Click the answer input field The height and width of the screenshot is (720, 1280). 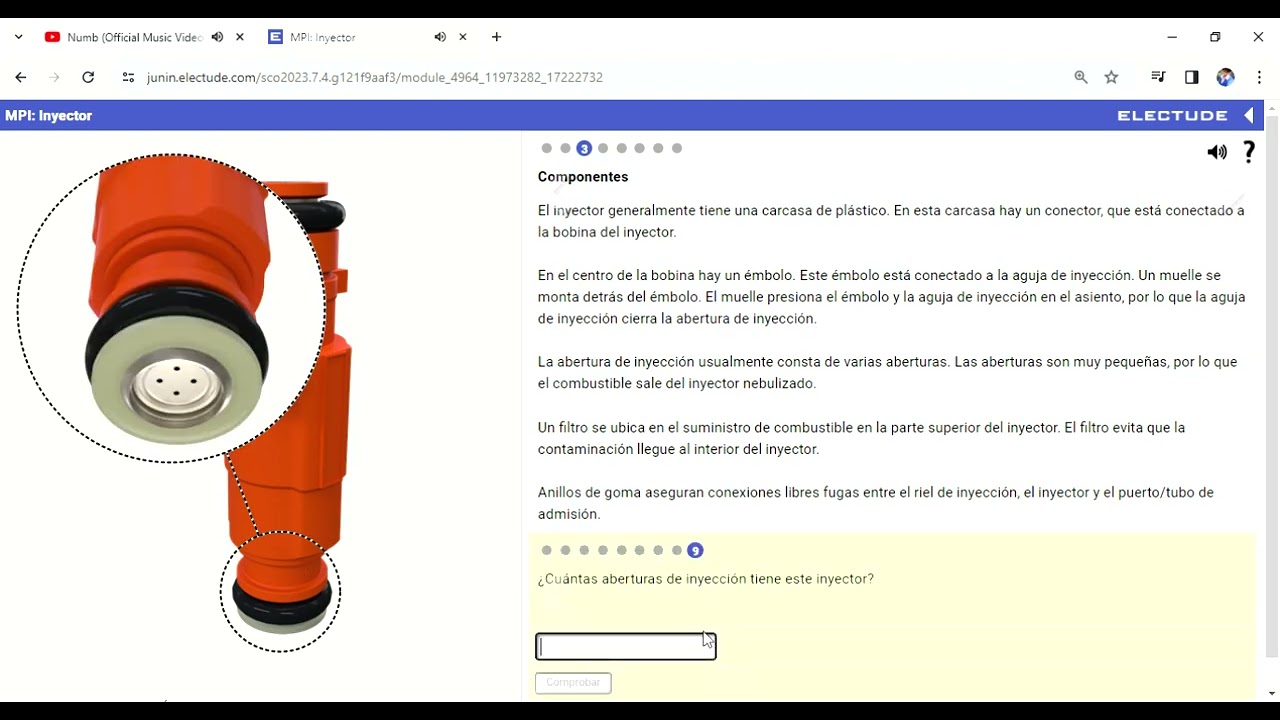626,647
